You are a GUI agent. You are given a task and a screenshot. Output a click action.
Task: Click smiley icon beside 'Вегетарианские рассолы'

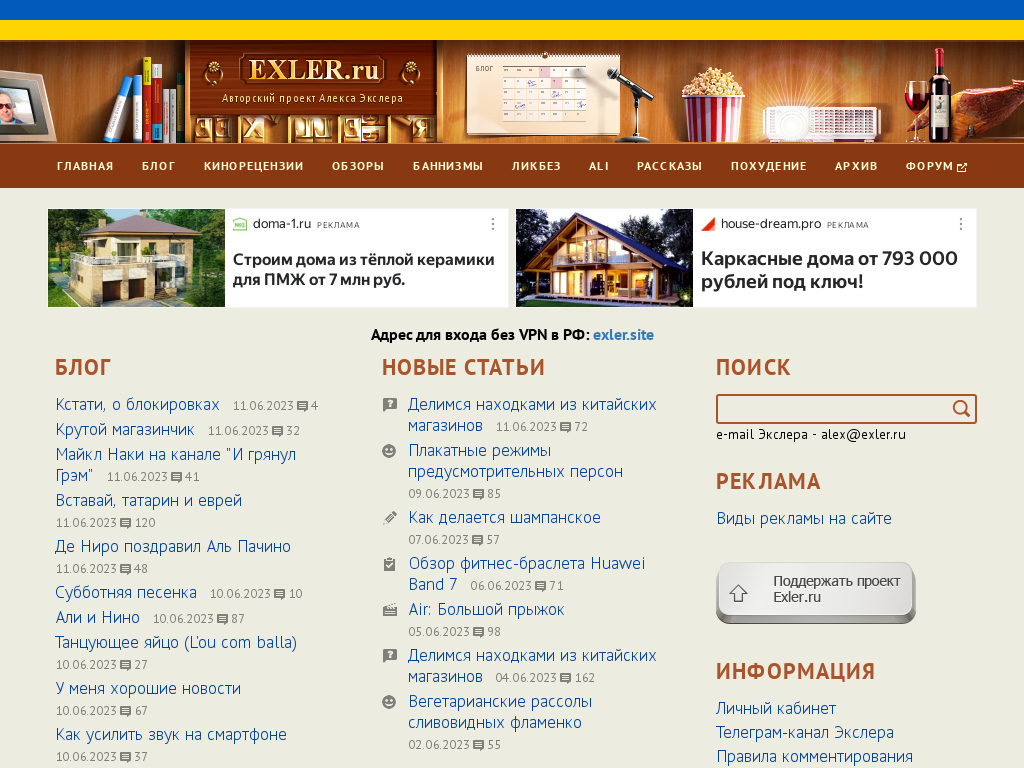click(389, 702)
